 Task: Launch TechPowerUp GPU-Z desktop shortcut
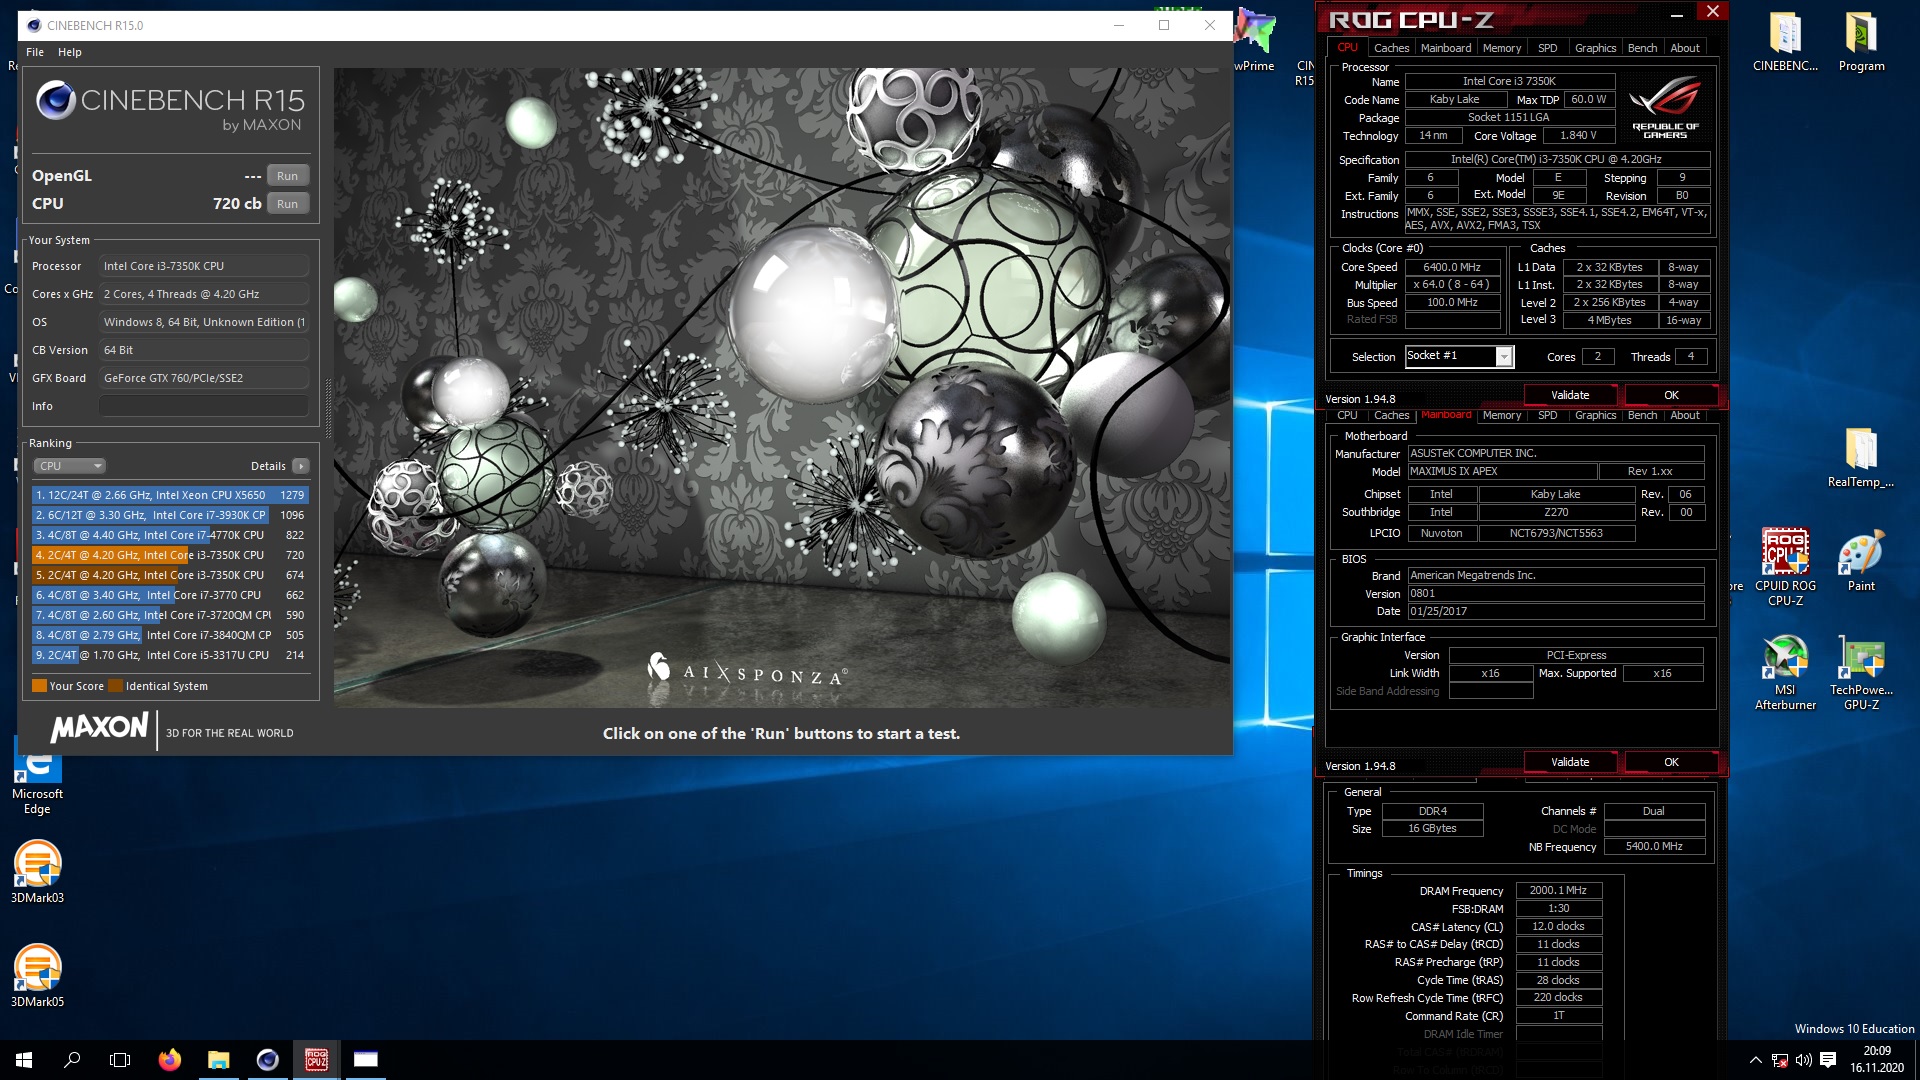click(x=1861, y=672)
